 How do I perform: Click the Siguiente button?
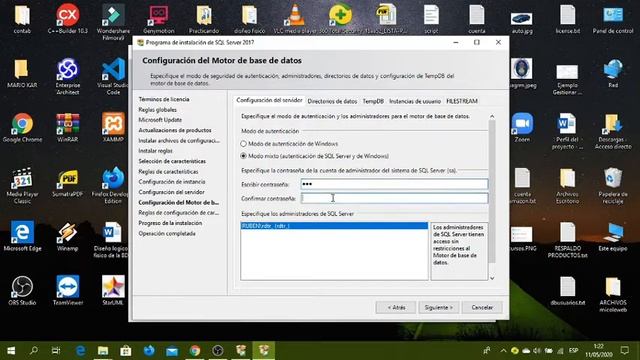(438, 307)
